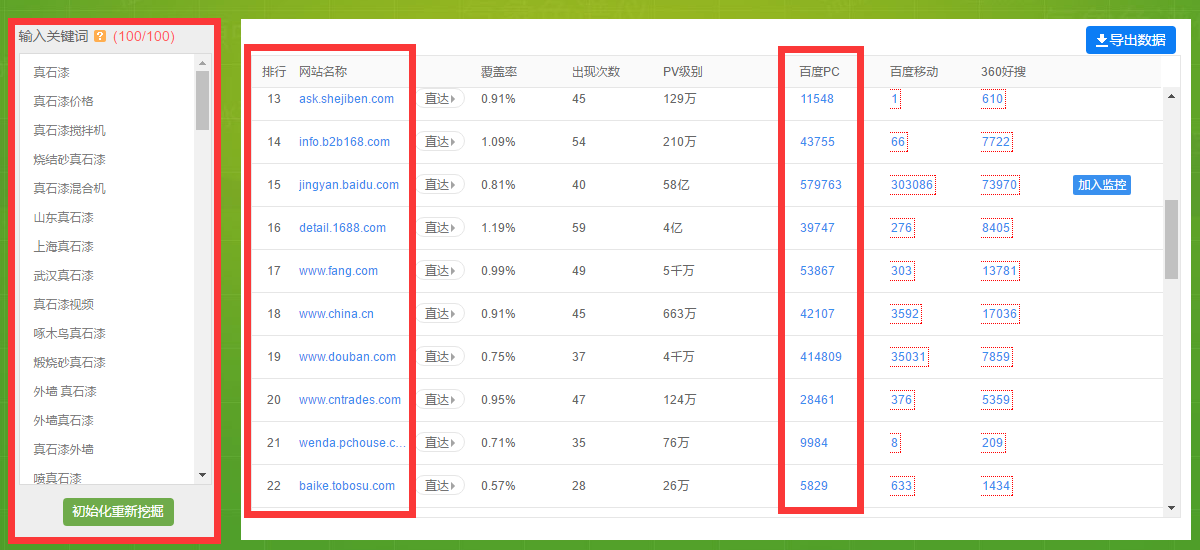The height and width of the screenshot is (550, 1200).
Task: Select keyword 真石漆外墙 in list
Action: (63, 449)
